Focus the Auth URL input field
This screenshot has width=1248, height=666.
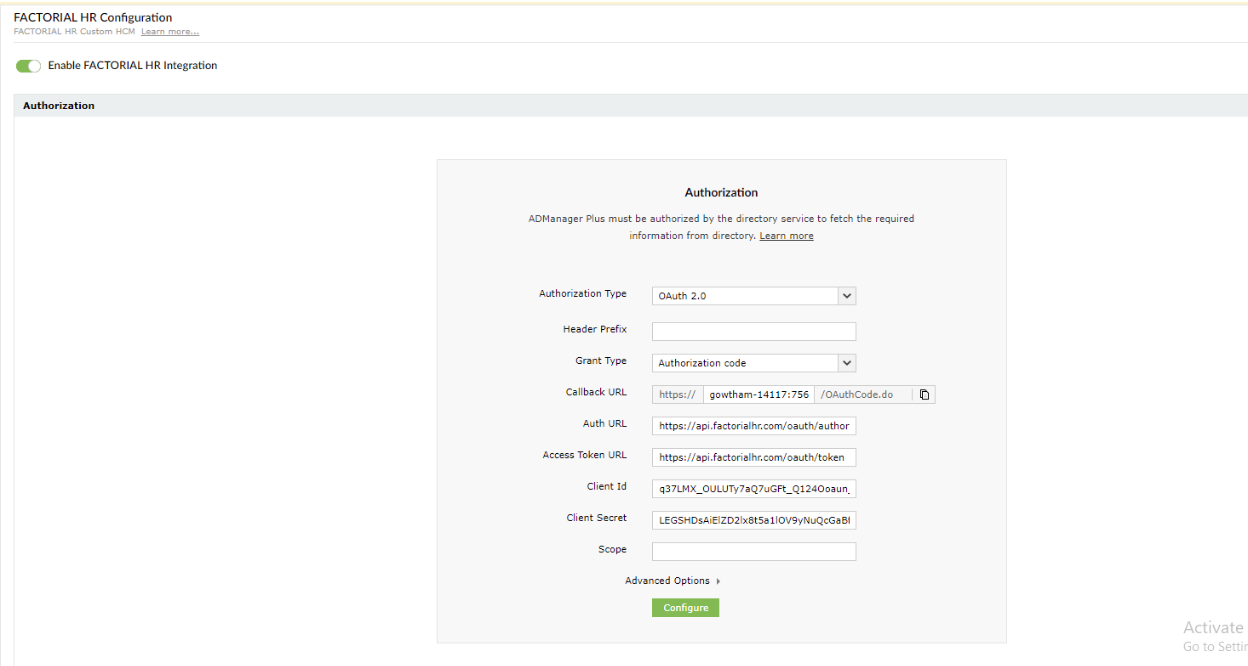click(754, 426)
